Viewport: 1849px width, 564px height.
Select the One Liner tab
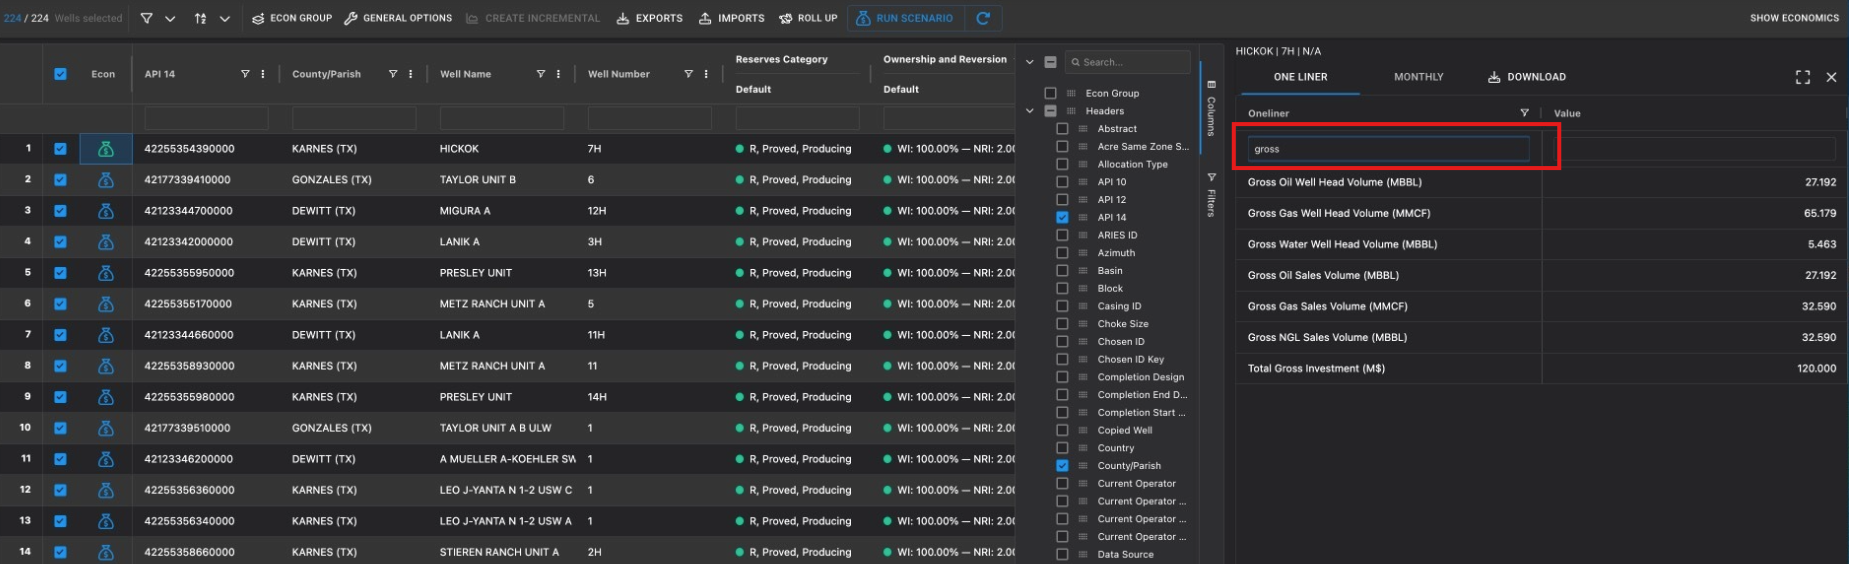coord(1300,77)
